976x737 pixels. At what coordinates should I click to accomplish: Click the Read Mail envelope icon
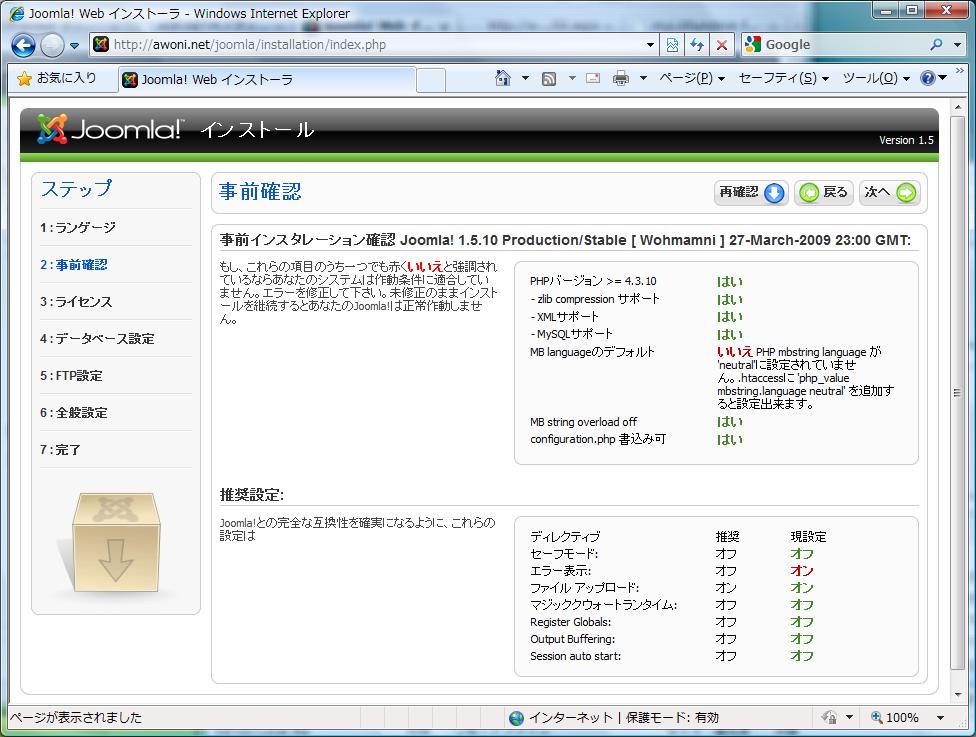pyautogui.click(x=593, y=78)
